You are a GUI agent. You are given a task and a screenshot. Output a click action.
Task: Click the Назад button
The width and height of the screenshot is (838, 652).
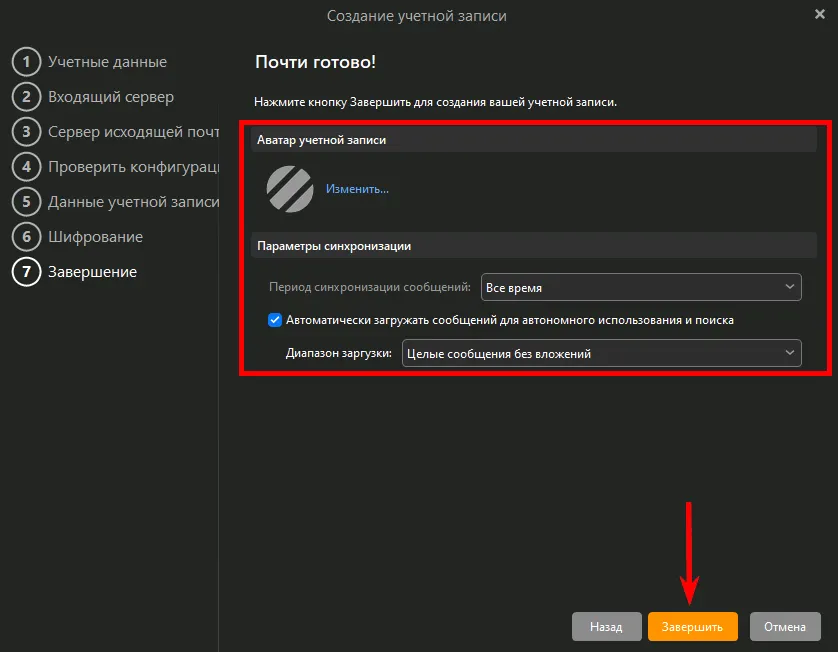[x=606, y=627]
